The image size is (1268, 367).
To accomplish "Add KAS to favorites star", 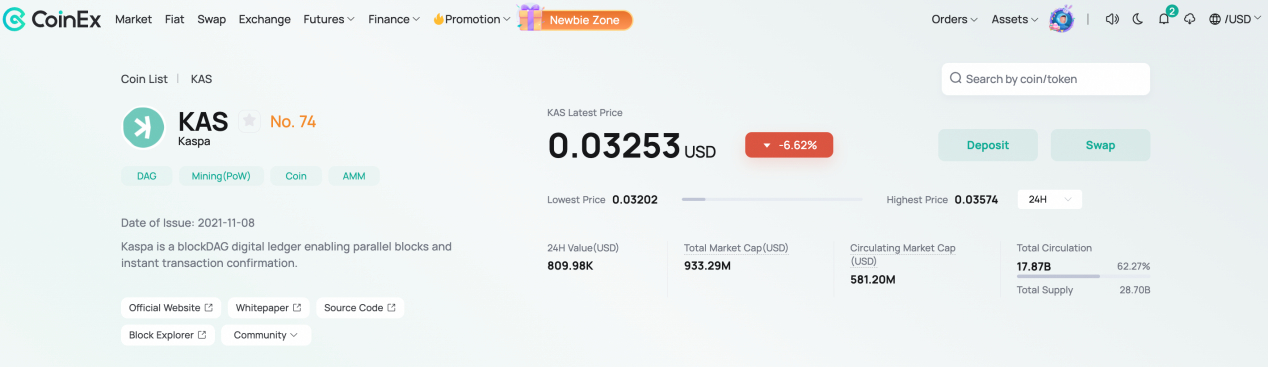I will point(249,121).
